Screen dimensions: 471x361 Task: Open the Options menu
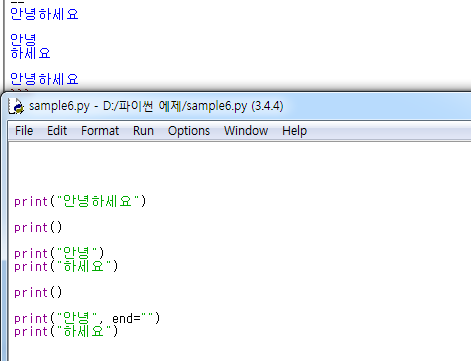pyautogui.click(x=189, y=131)
